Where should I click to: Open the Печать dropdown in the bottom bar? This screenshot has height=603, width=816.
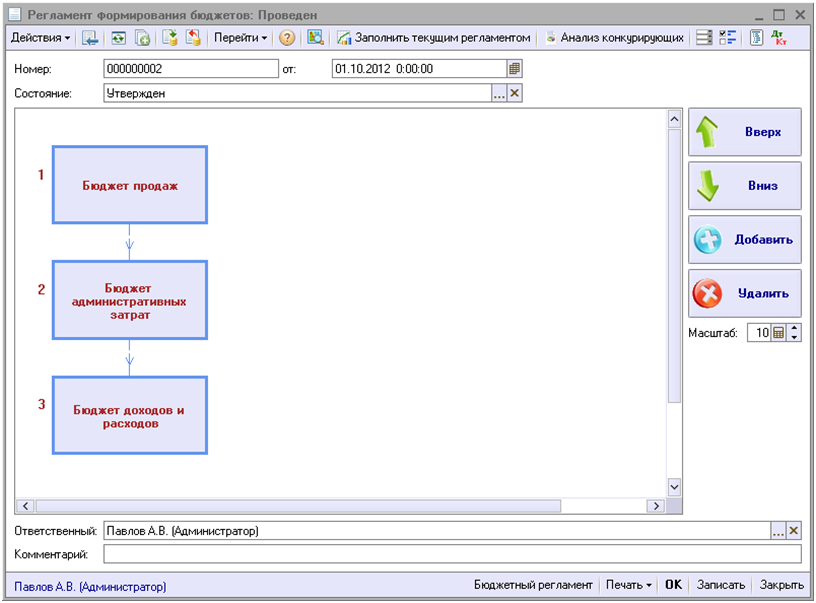point(628,585)
